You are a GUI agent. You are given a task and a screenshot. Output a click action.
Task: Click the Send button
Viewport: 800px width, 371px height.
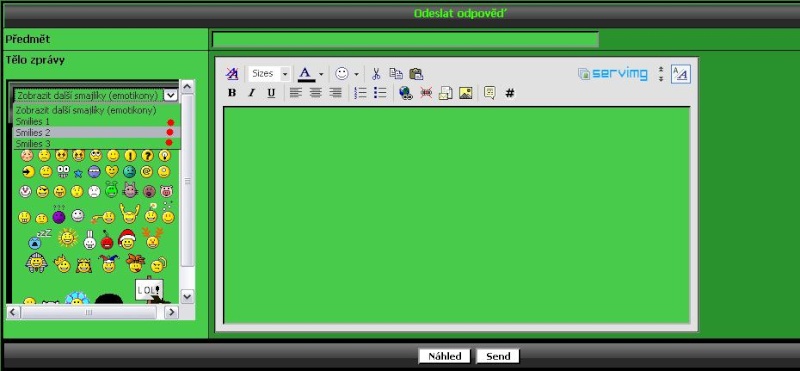click(x=498, y=356)
